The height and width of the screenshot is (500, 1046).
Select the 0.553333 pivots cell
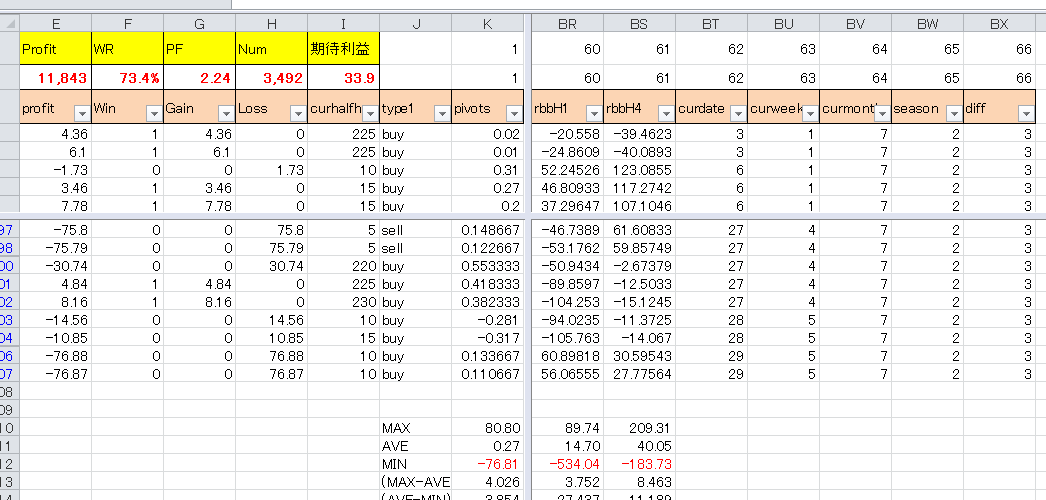click(488, 266)
